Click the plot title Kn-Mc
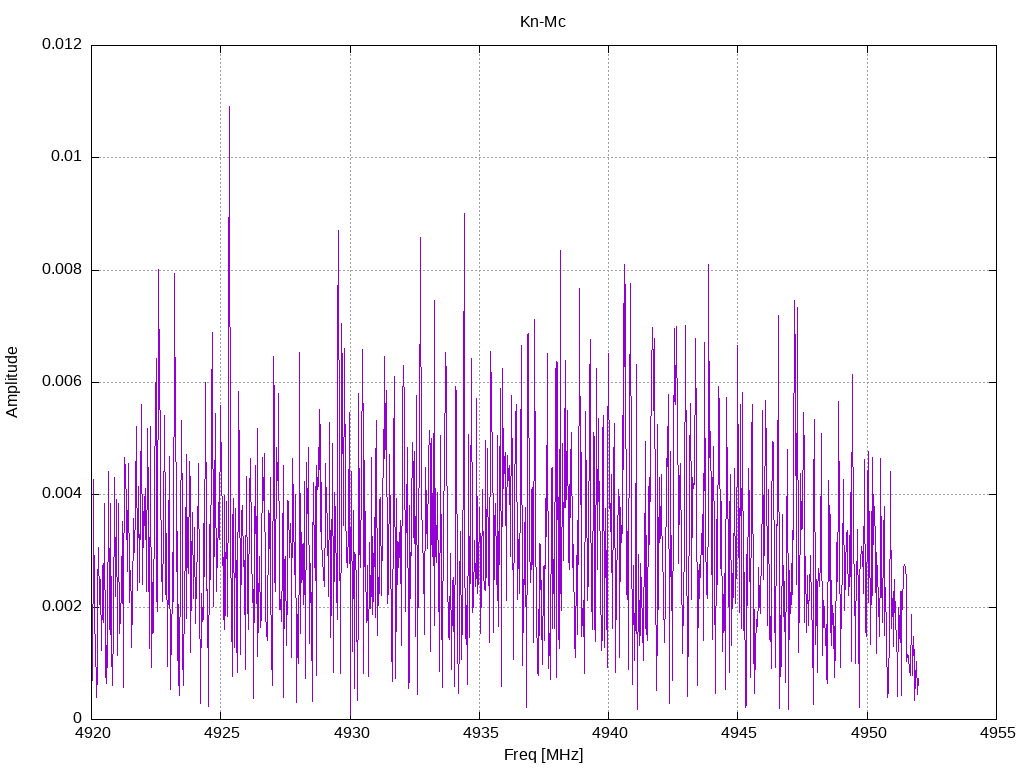Screen dimensions: 1024x768 click(543, 22)
